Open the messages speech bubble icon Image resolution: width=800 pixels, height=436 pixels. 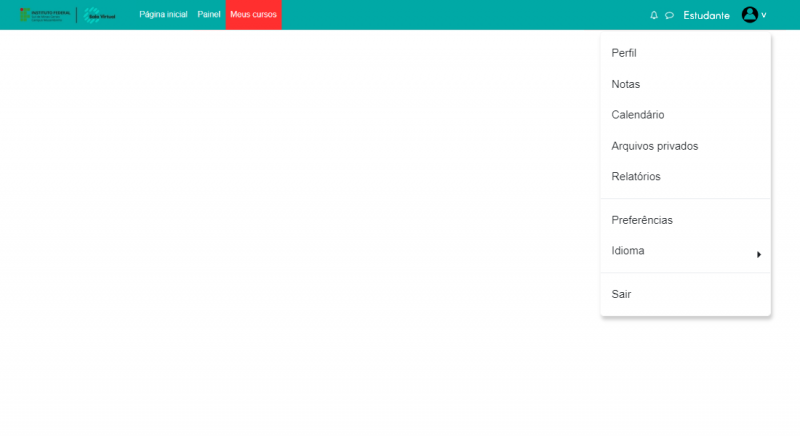point(669,15)
